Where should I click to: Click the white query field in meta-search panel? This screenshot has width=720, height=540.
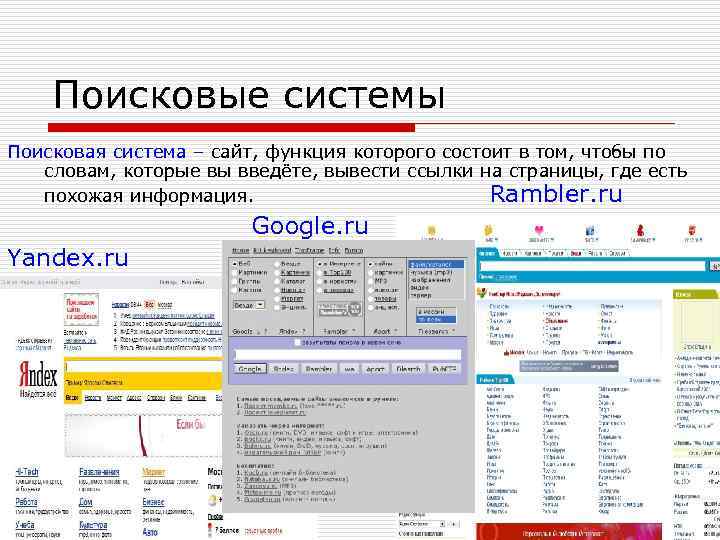(x=348, y=354)
